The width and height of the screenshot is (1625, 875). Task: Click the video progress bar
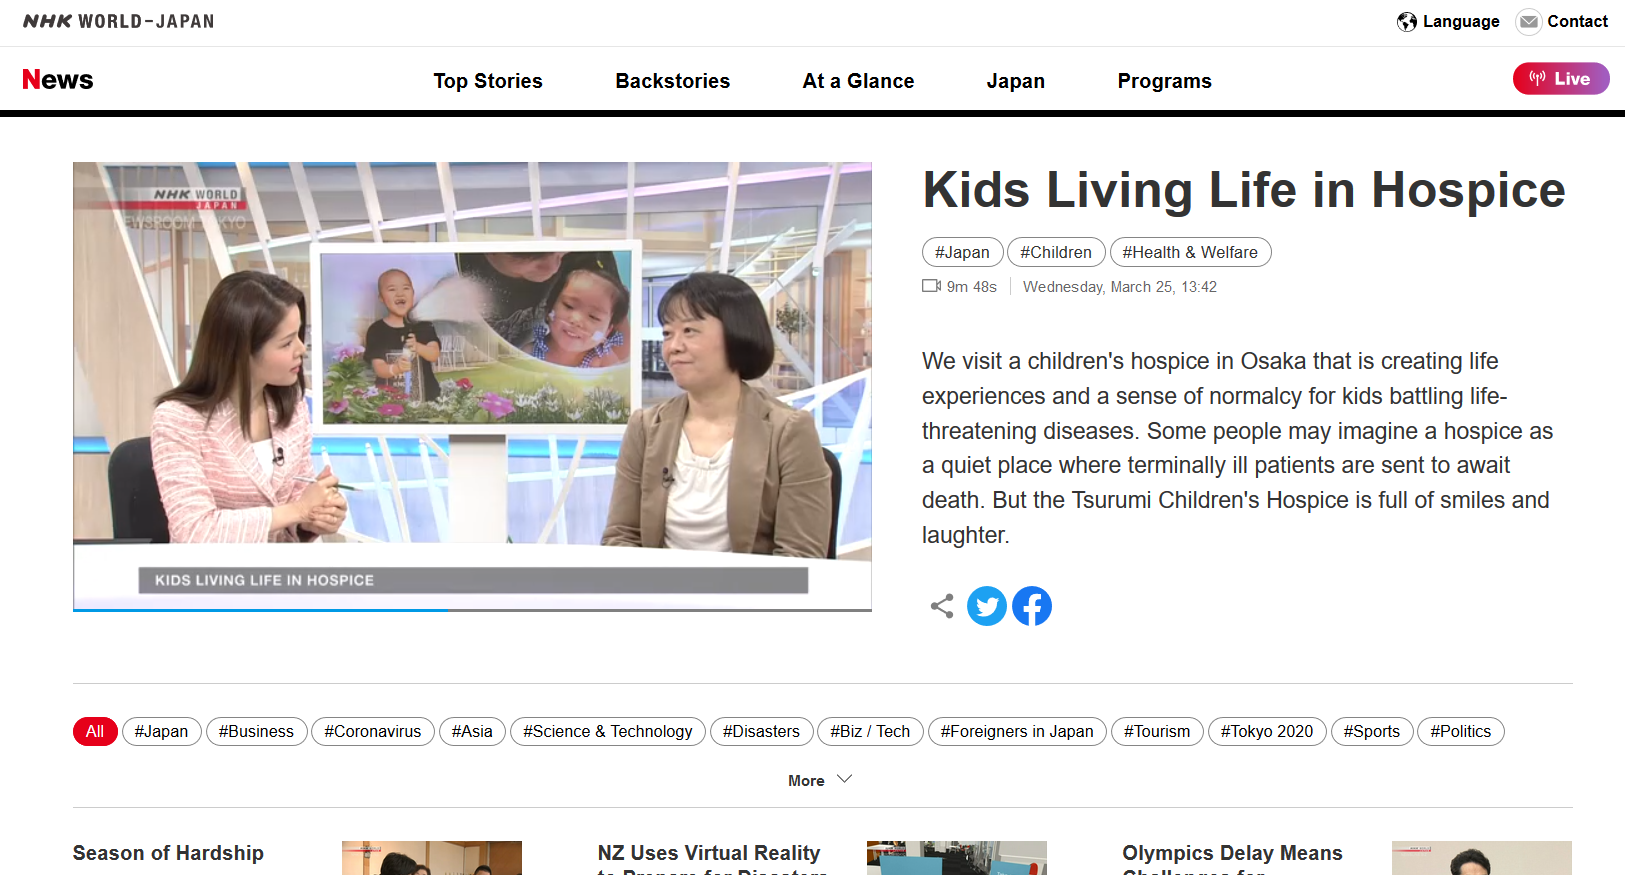[x=472, y=609]
